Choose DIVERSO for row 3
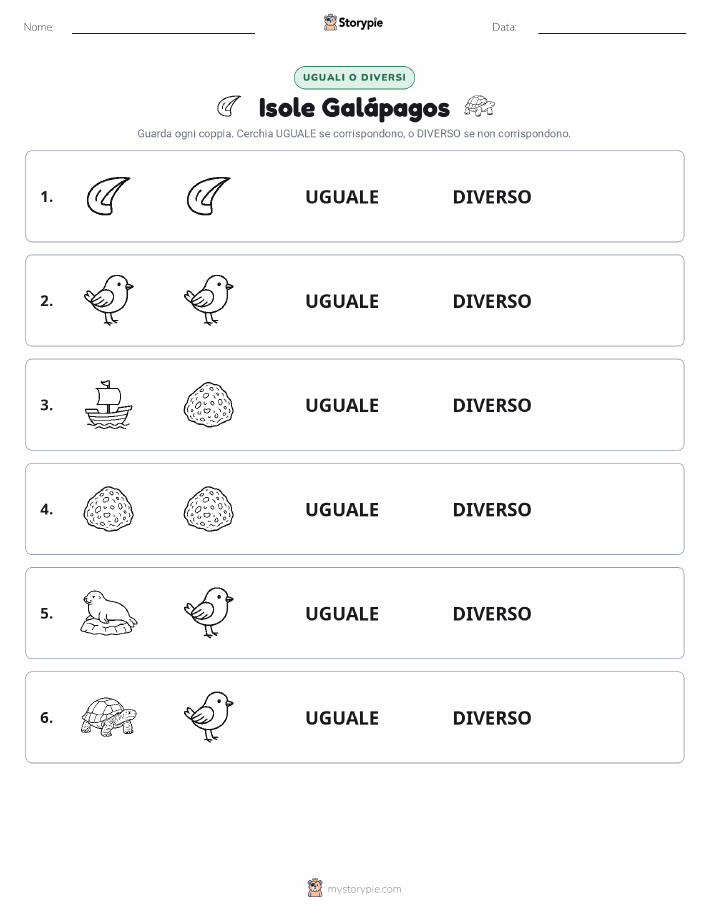Image resolution: width=709 pixels, height=917 pixels. 492,405
